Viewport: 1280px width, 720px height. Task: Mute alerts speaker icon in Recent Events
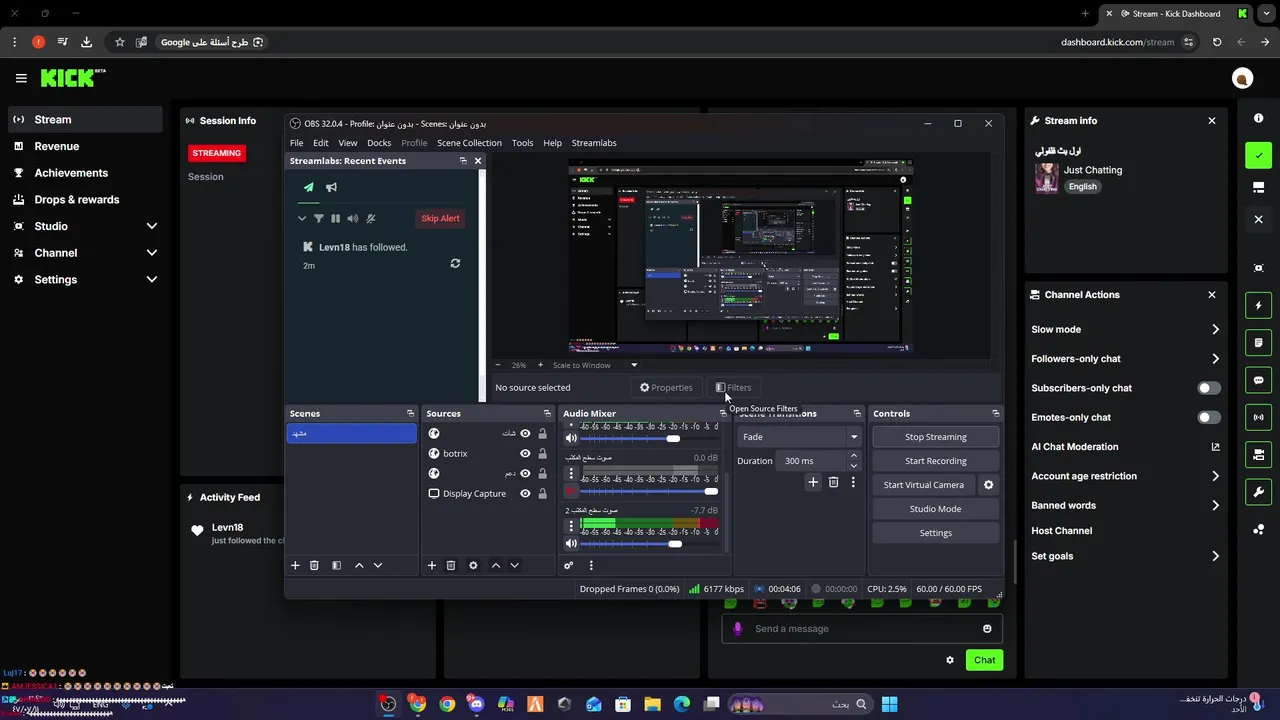coord(352,218)
